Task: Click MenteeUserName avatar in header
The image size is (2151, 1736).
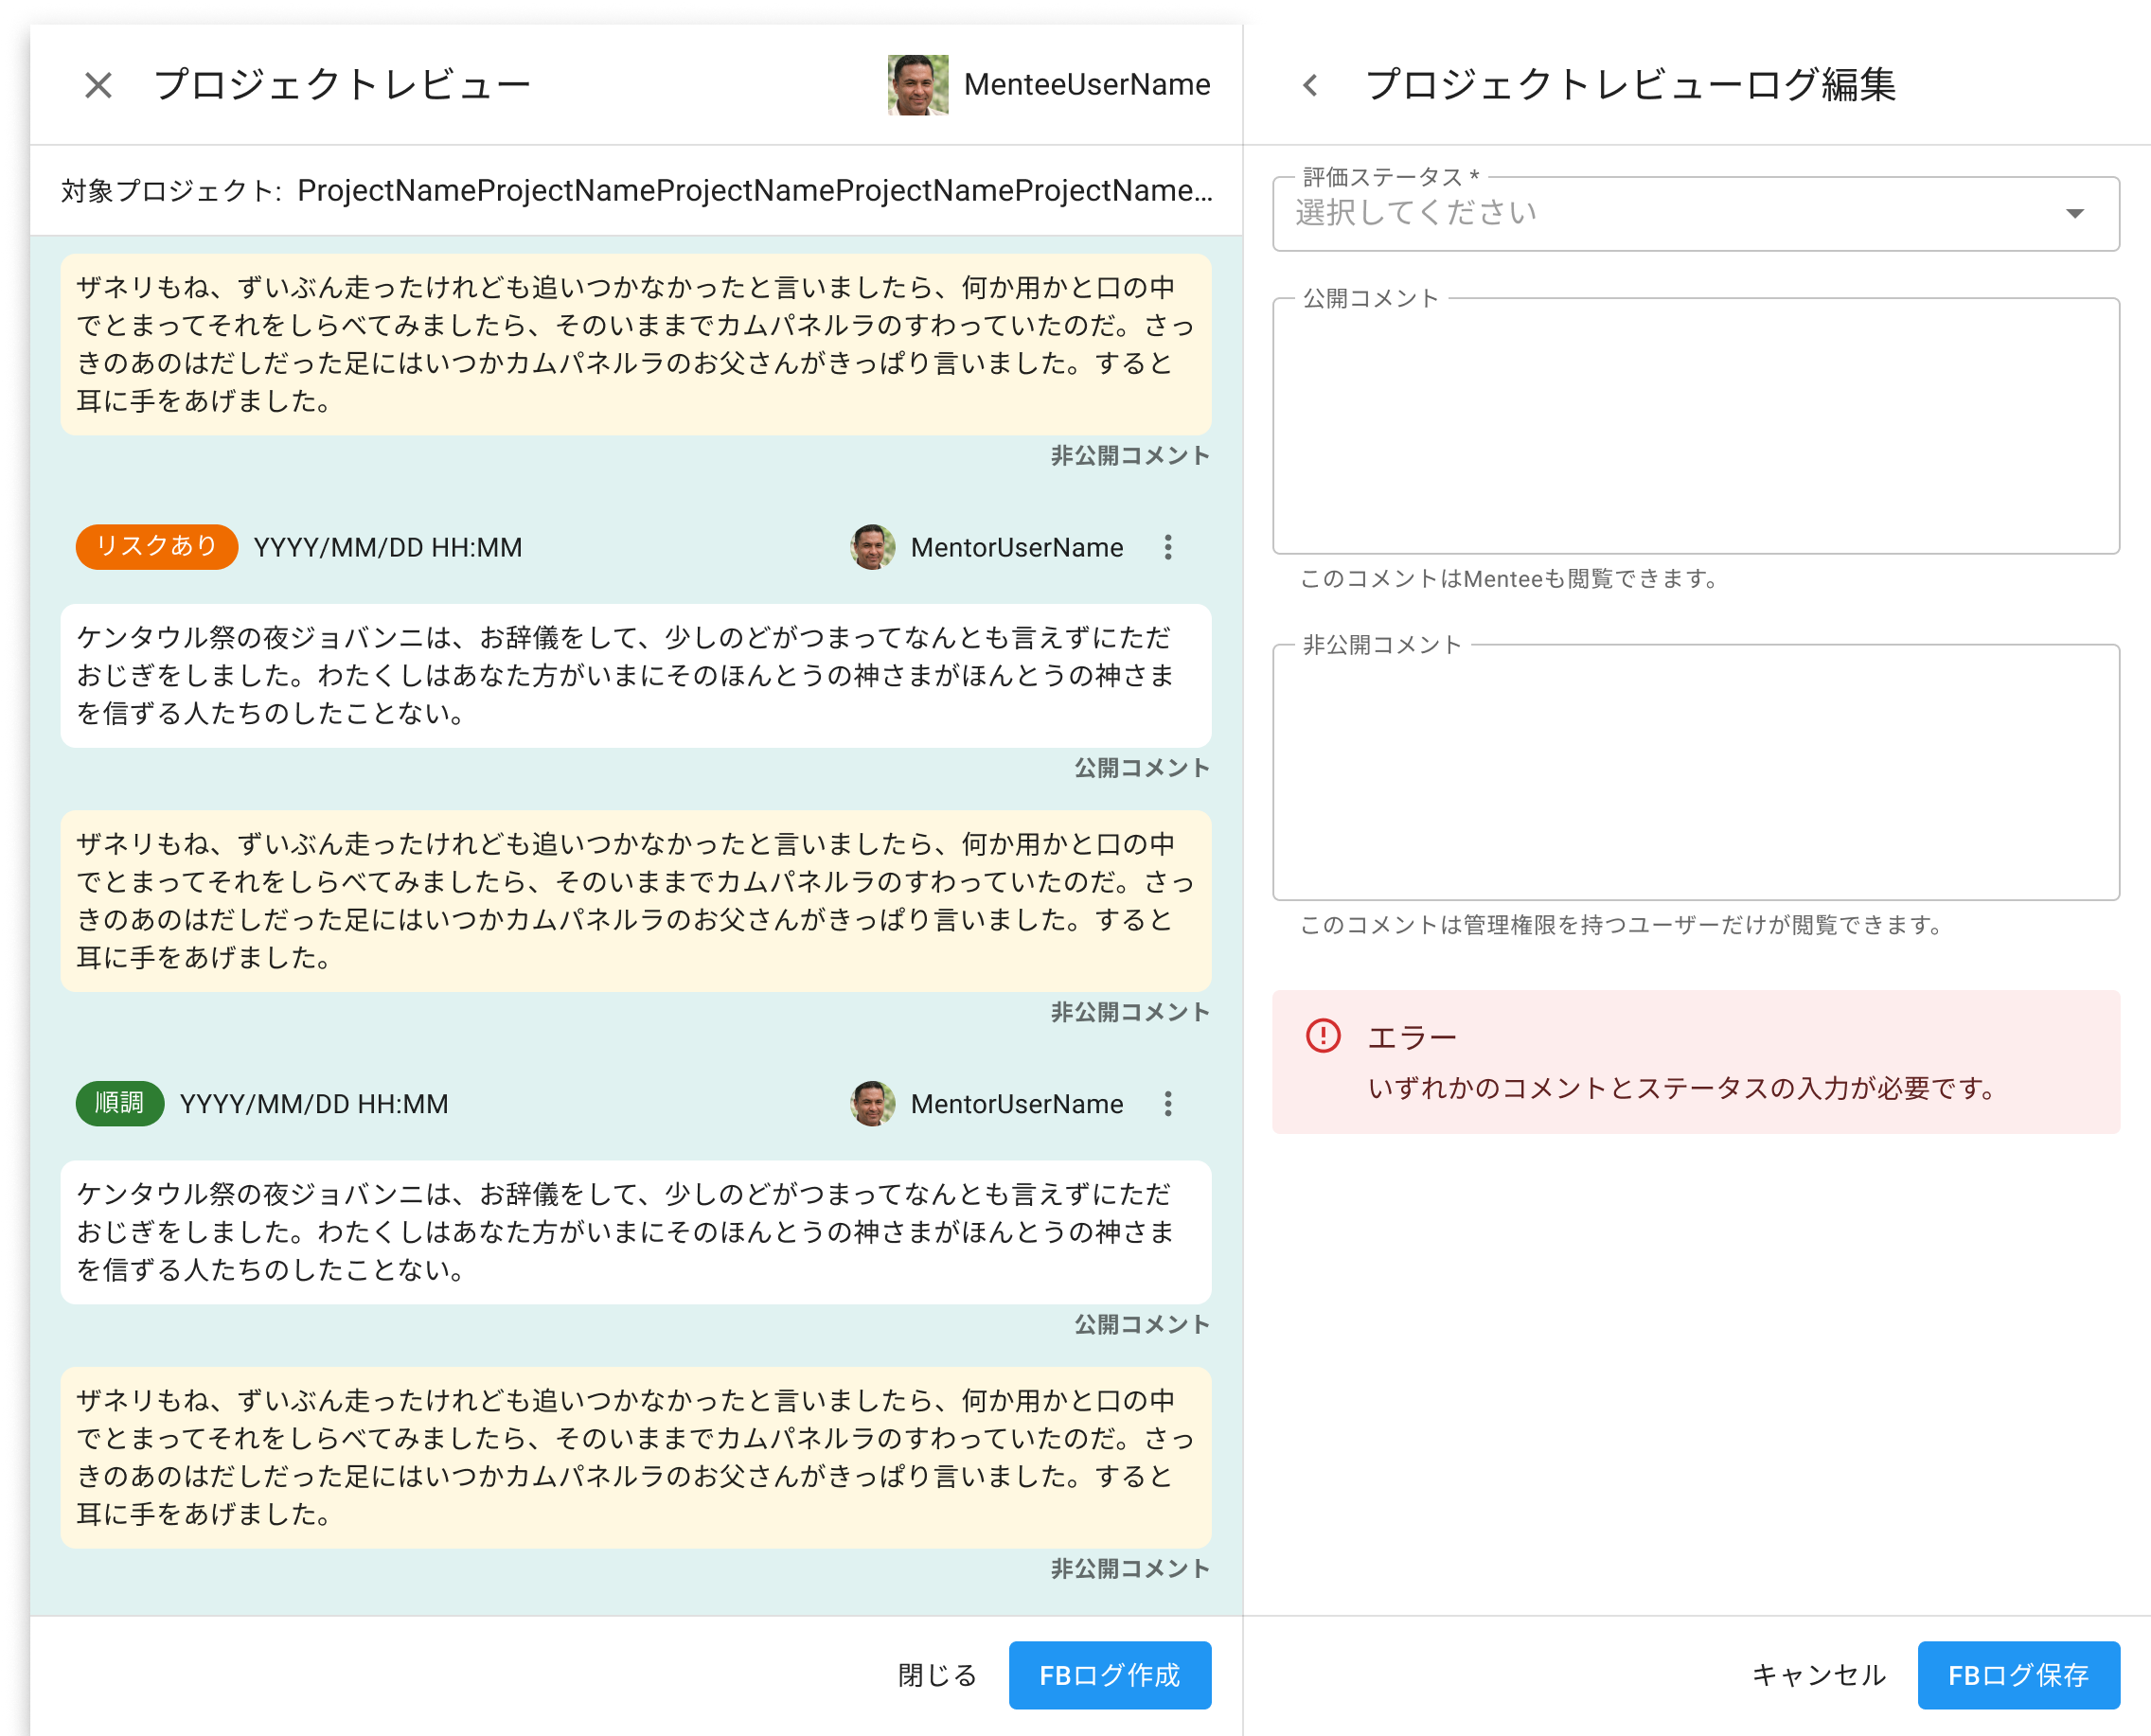Action: [x=917, y=85]
